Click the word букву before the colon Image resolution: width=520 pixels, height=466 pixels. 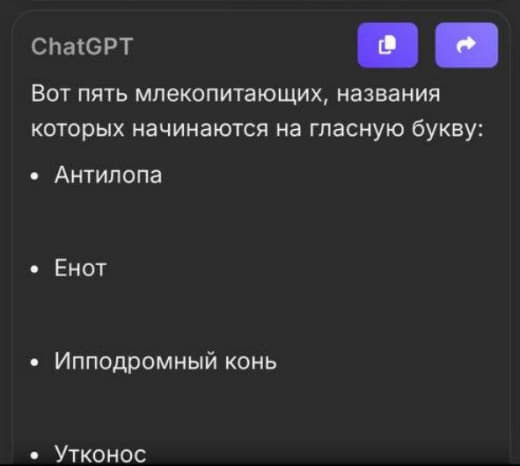(443, 129)
